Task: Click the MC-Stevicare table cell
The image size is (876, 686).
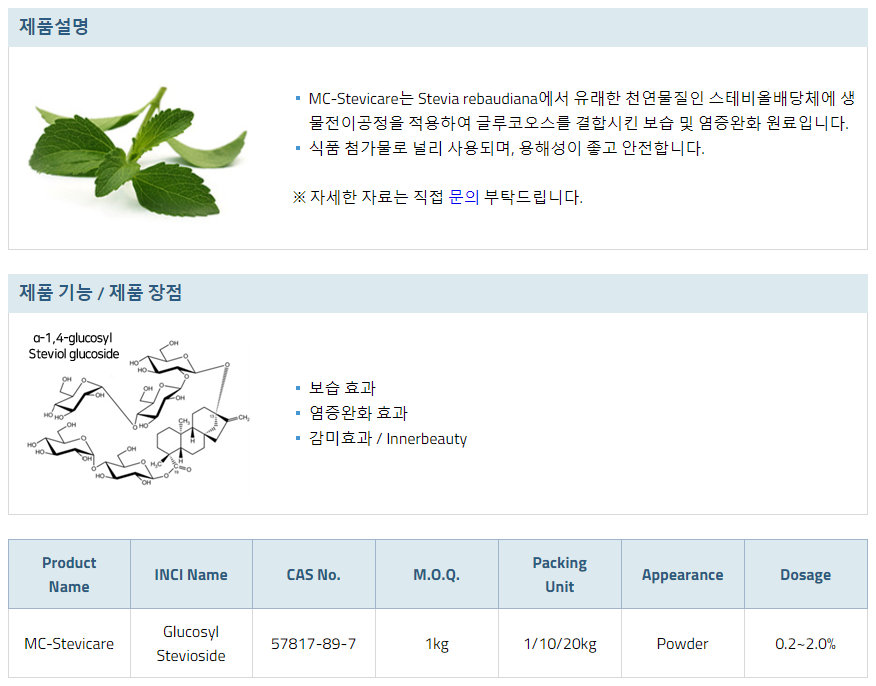Action: pyautogui.click(x=69, y=644)
